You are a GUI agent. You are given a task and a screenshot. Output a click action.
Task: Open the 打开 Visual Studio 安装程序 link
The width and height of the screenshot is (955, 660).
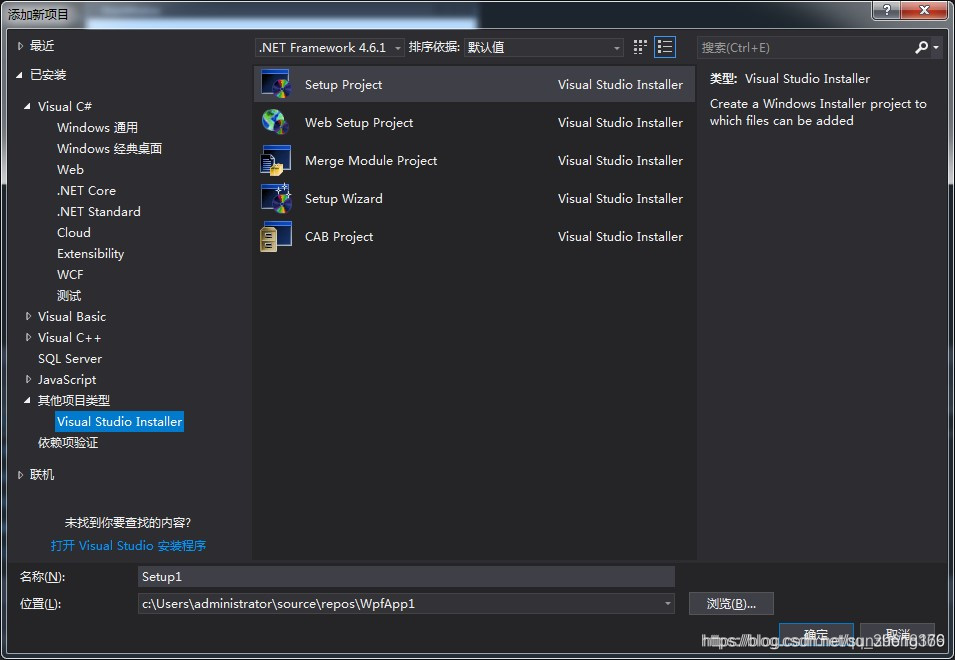pos(128,546)
